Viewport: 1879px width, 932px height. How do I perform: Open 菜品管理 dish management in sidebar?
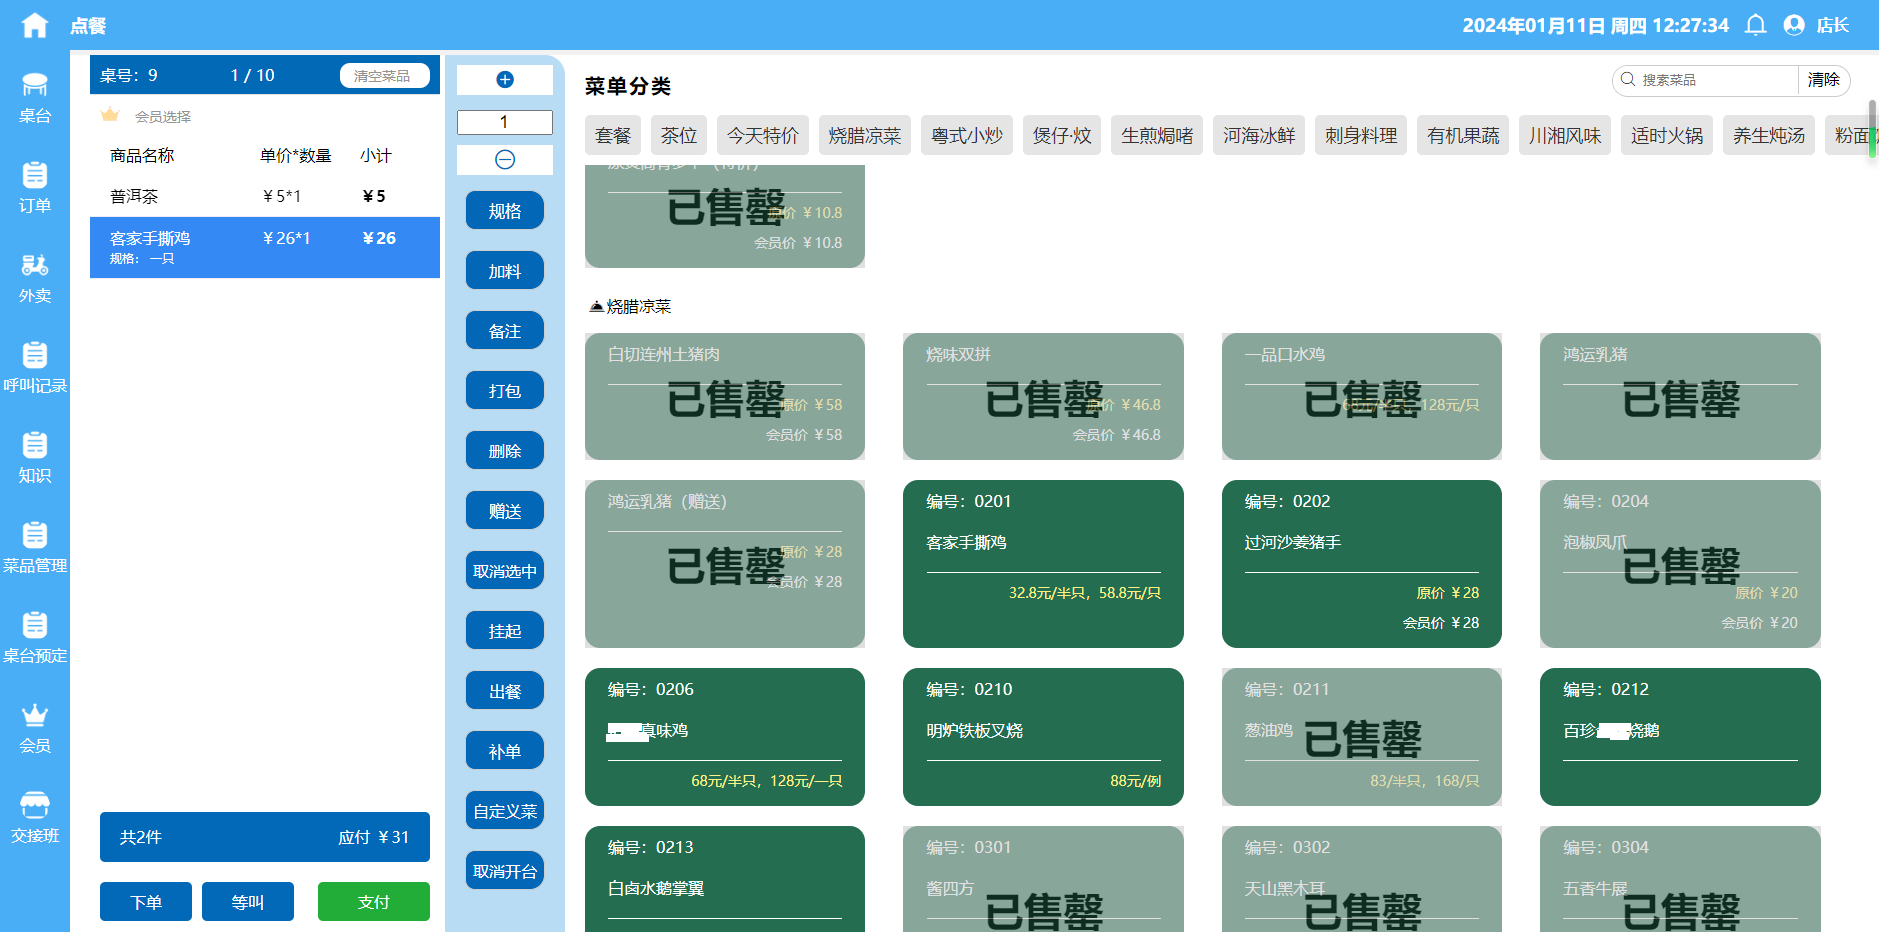pos(35,548)
